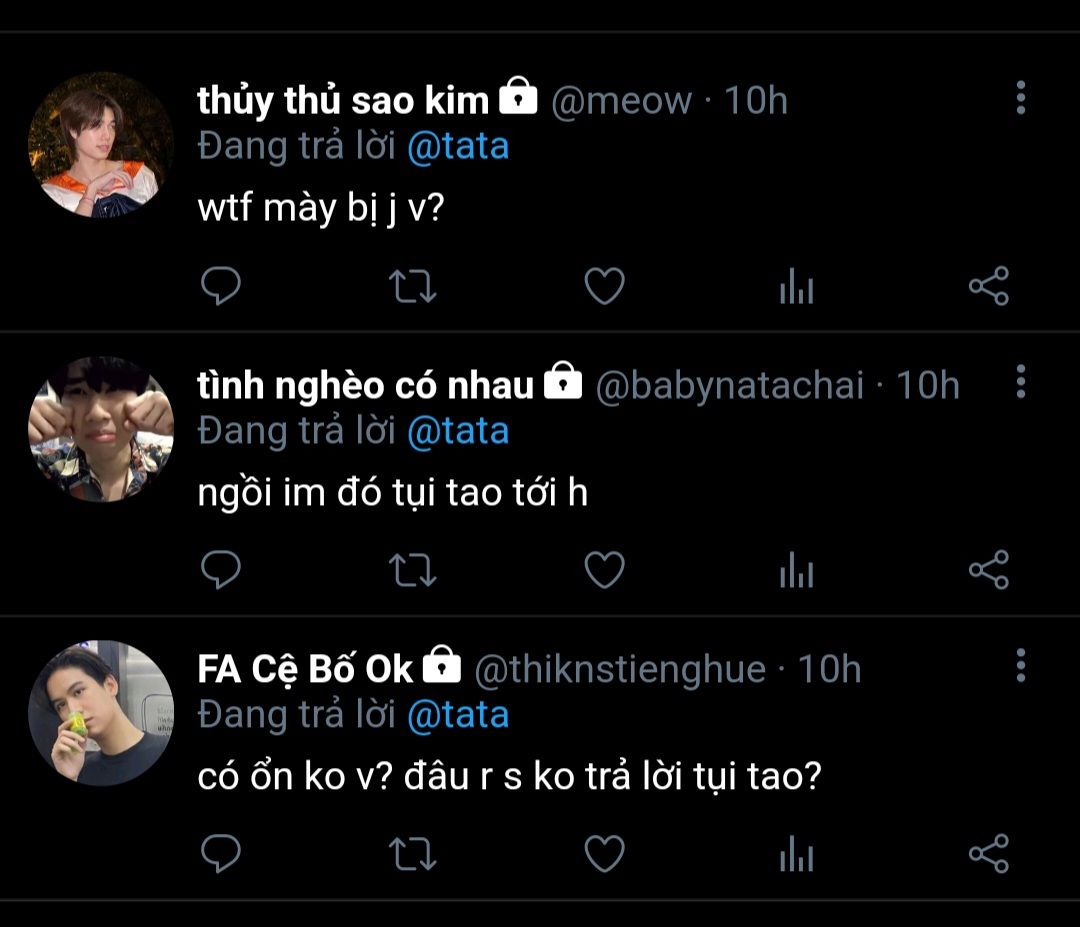Open the @tata mention in @thiknstienghue's reply

pos(458,714)
